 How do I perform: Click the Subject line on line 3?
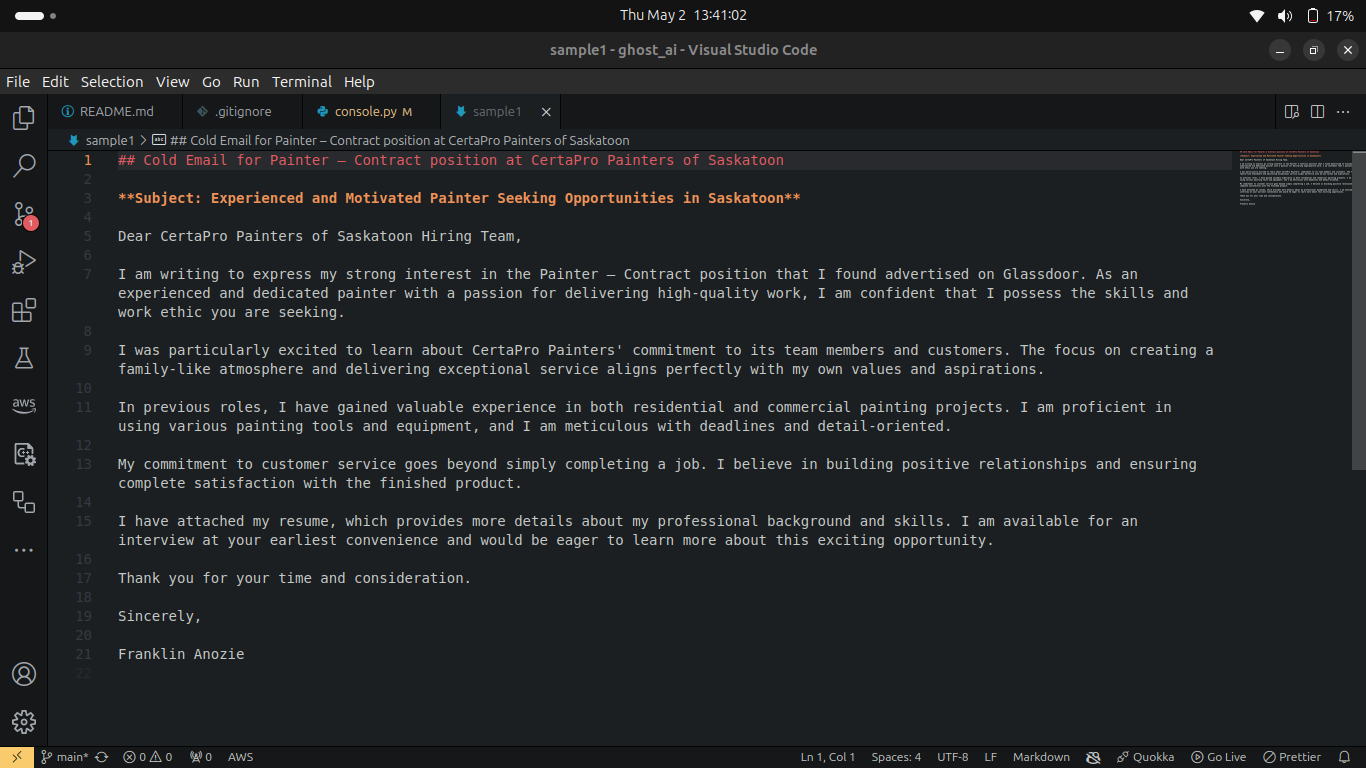[x=459, y=198]
